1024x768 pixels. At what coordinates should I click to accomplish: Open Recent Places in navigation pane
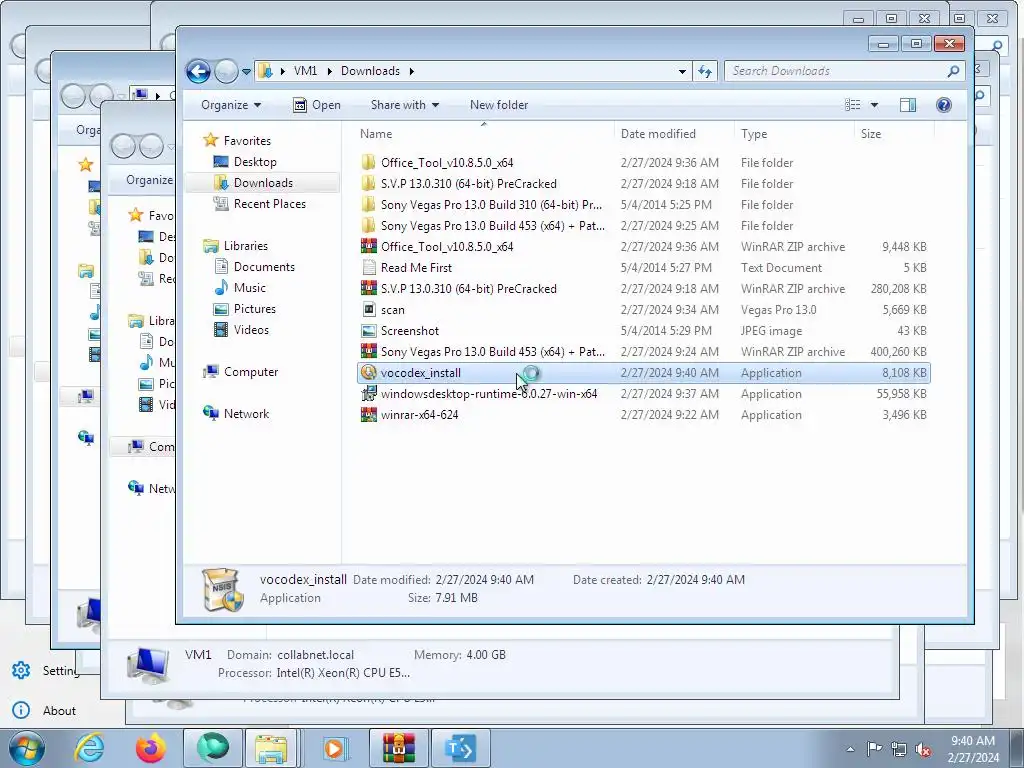coord(259,204)
